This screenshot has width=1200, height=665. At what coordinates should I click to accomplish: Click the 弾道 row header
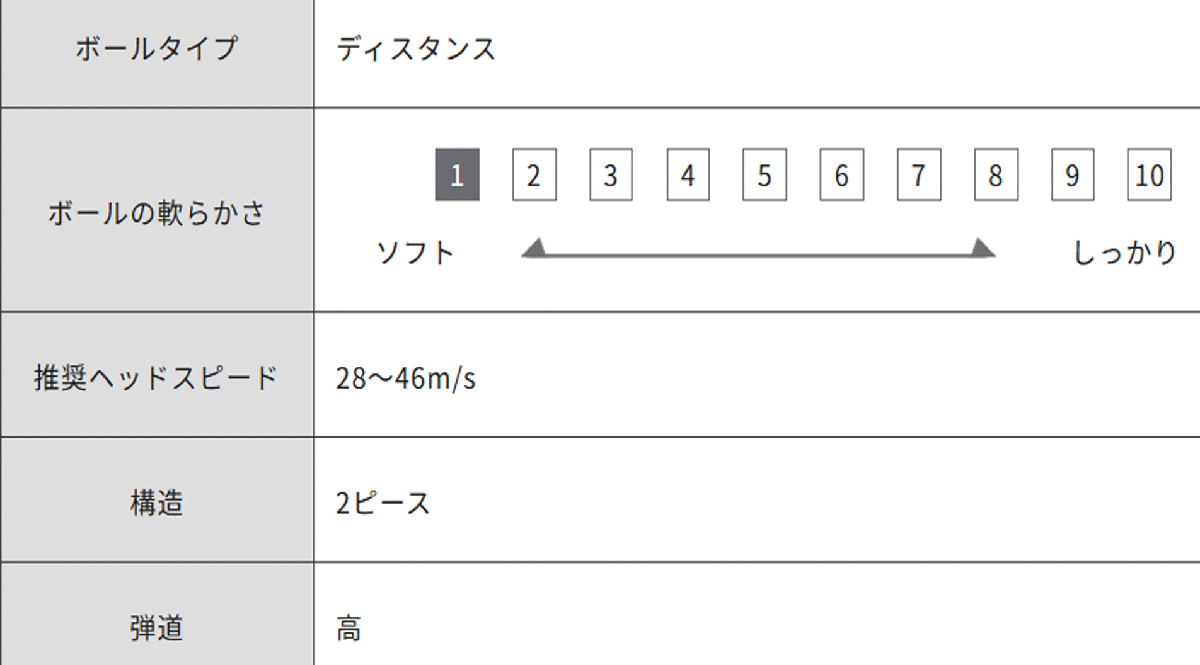coord(157,629)
